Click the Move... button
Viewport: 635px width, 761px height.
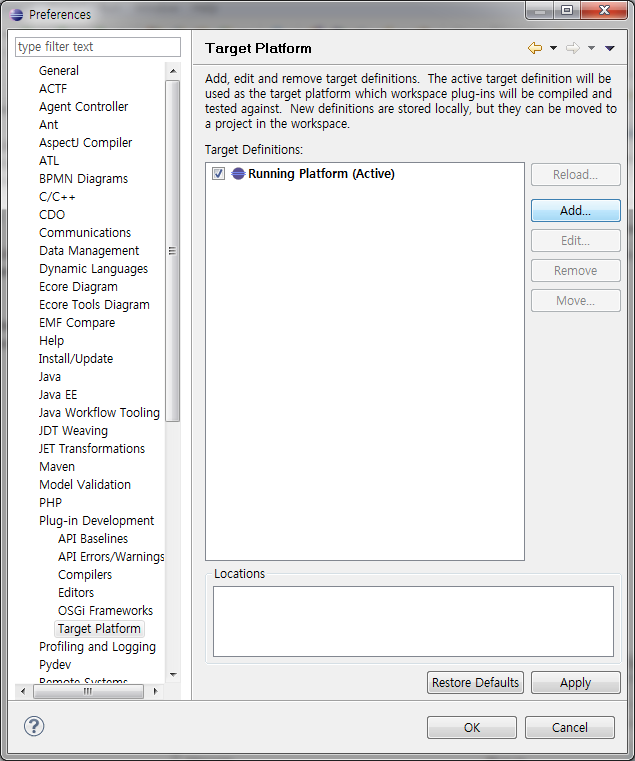(x=576, y=301)
